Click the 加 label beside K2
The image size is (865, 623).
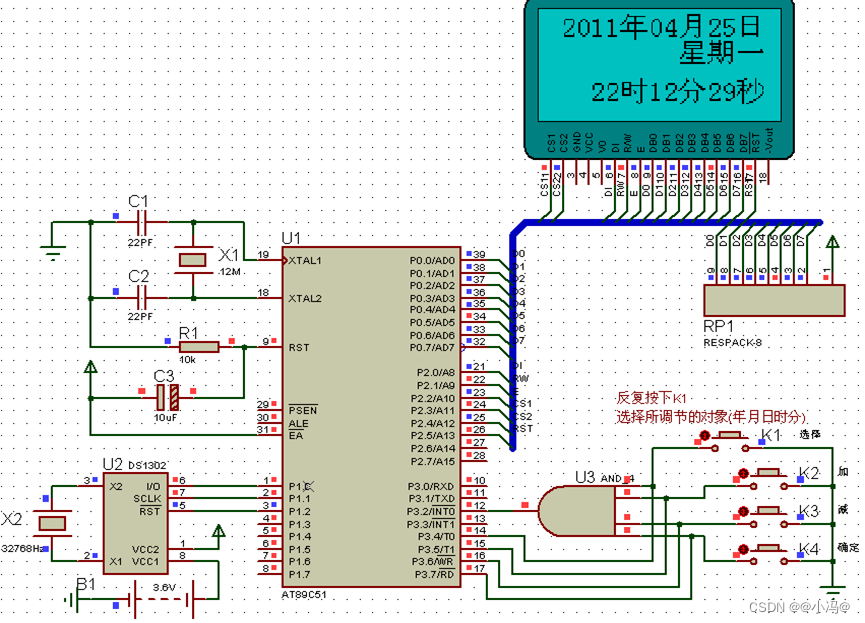(843, 472)
